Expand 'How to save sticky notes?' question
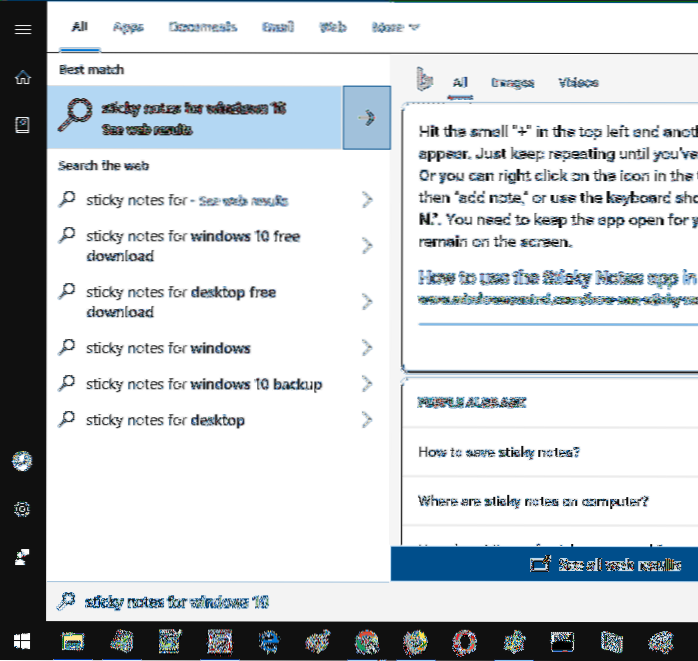Screen dimensions: 698x661 click(498, 452)
